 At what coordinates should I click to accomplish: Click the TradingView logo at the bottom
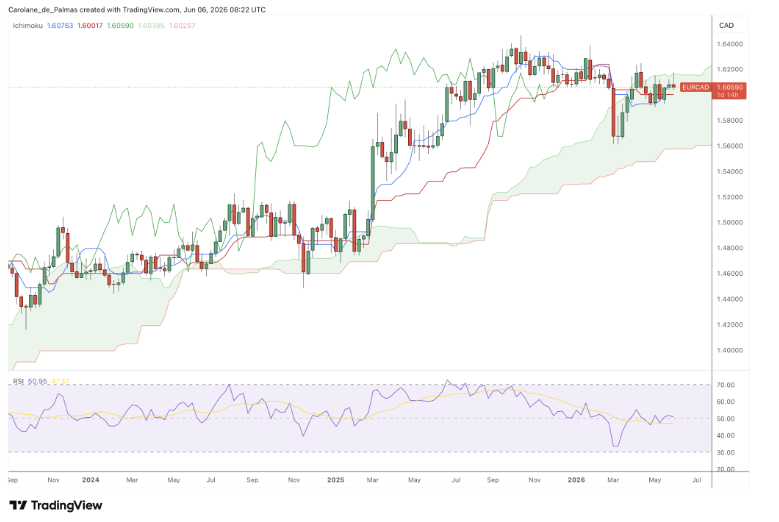[x=56, y=506]
